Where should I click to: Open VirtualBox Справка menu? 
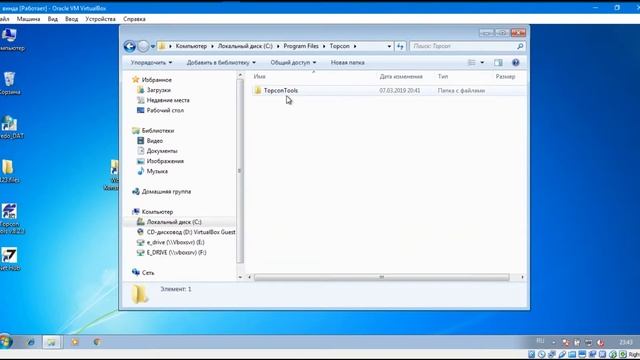coord(134,19)
